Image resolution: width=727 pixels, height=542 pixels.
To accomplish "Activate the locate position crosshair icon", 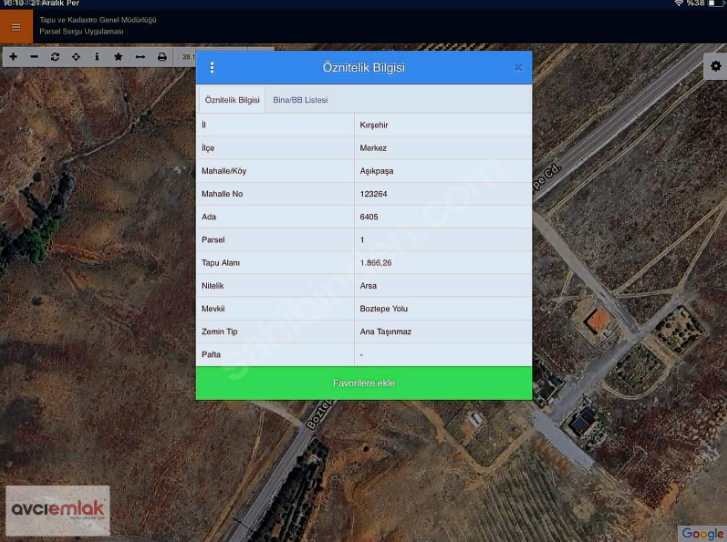I will point(76,57).
